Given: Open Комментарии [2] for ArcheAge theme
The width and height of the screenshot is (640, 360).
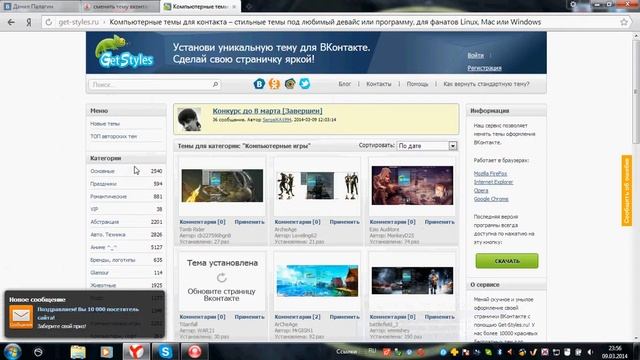Looking at the screenshot, I should point(297,317).
